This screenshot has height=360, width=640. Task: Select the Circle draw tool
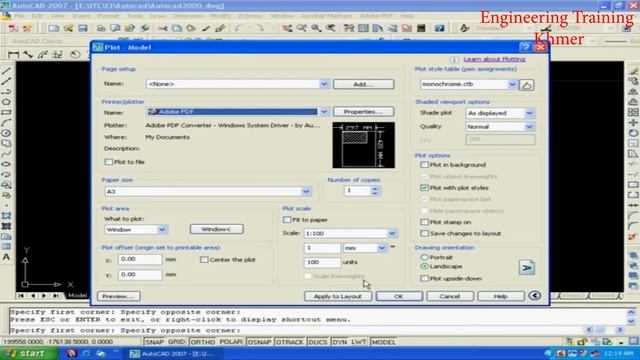[6, 133]
